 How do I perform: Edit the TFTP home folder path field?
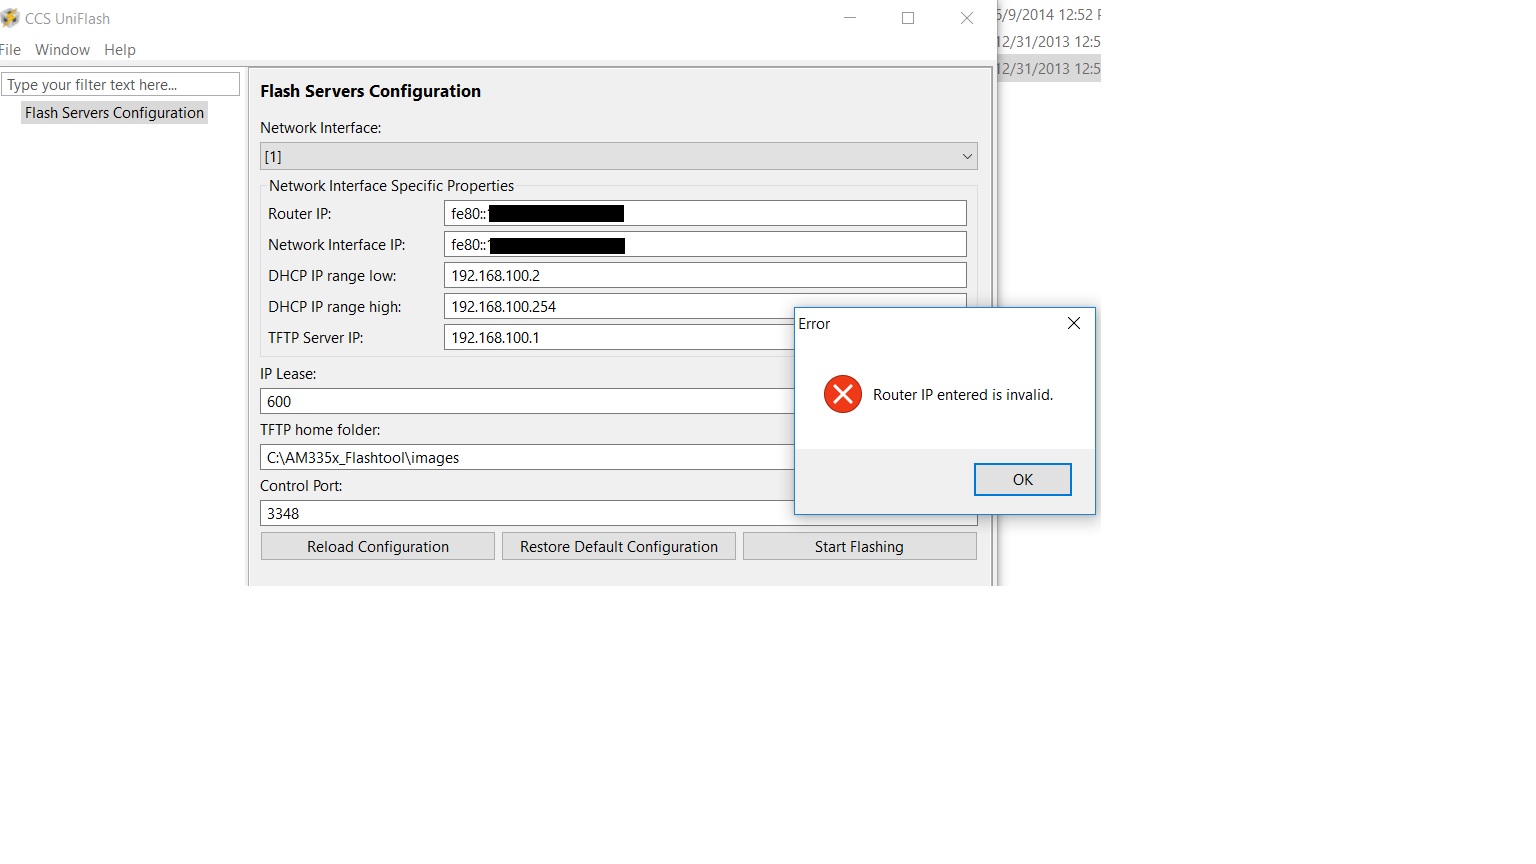tap(527, 457)
